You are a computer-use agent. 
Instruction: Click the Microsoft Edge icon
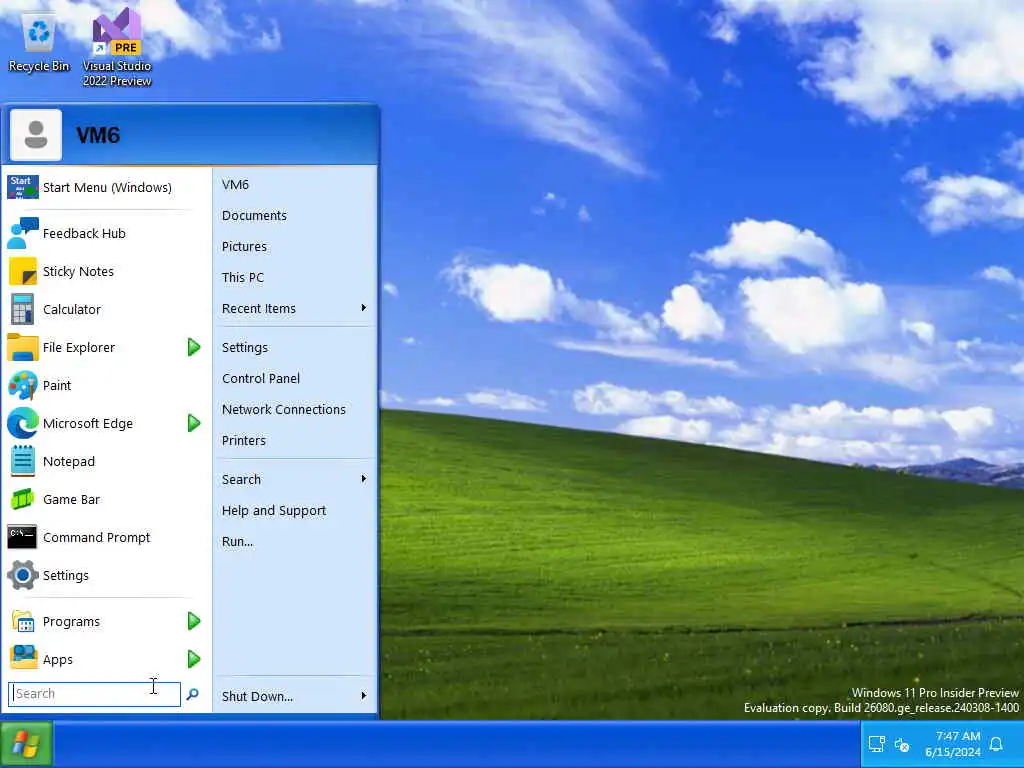(23, 423)
